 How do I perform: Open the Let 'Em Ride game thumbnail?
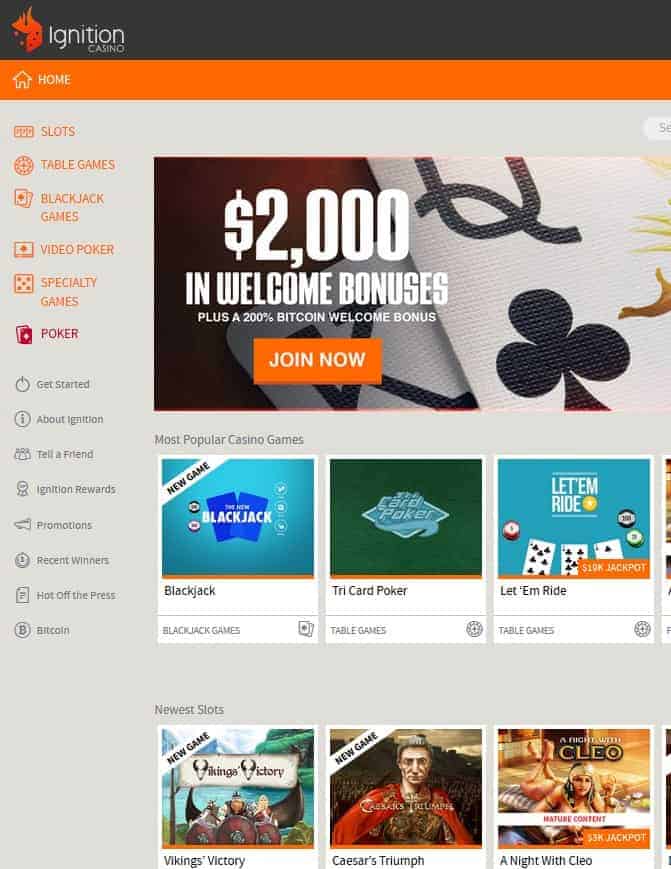(x=573, y=517)
